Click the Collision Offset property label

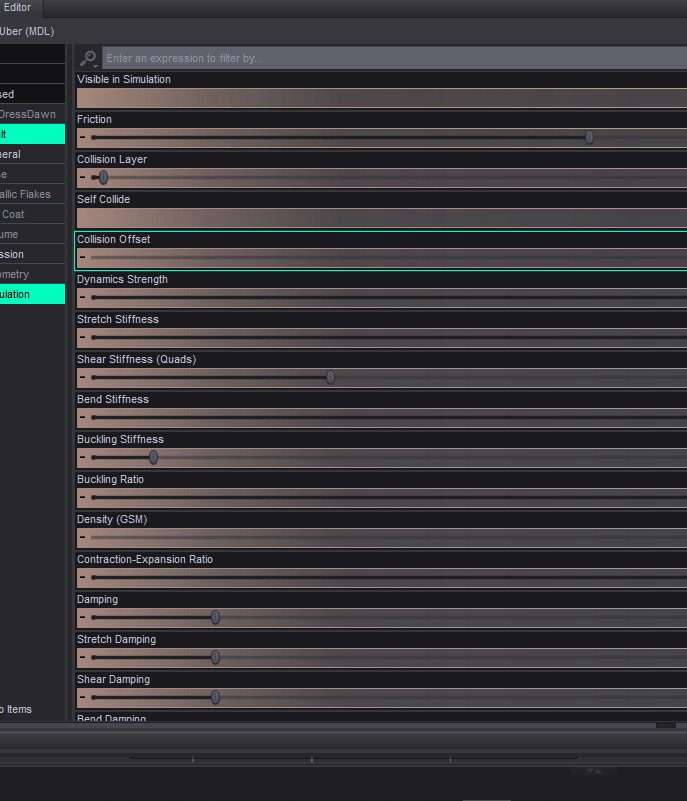tap(113, 239)
